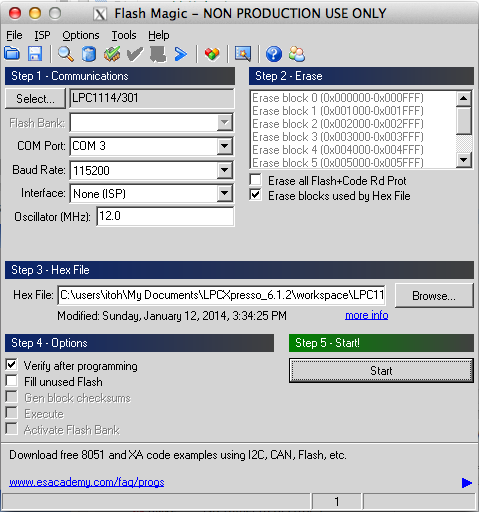Open the File menu
Screen dimensions: 479x512
(14, 35)
